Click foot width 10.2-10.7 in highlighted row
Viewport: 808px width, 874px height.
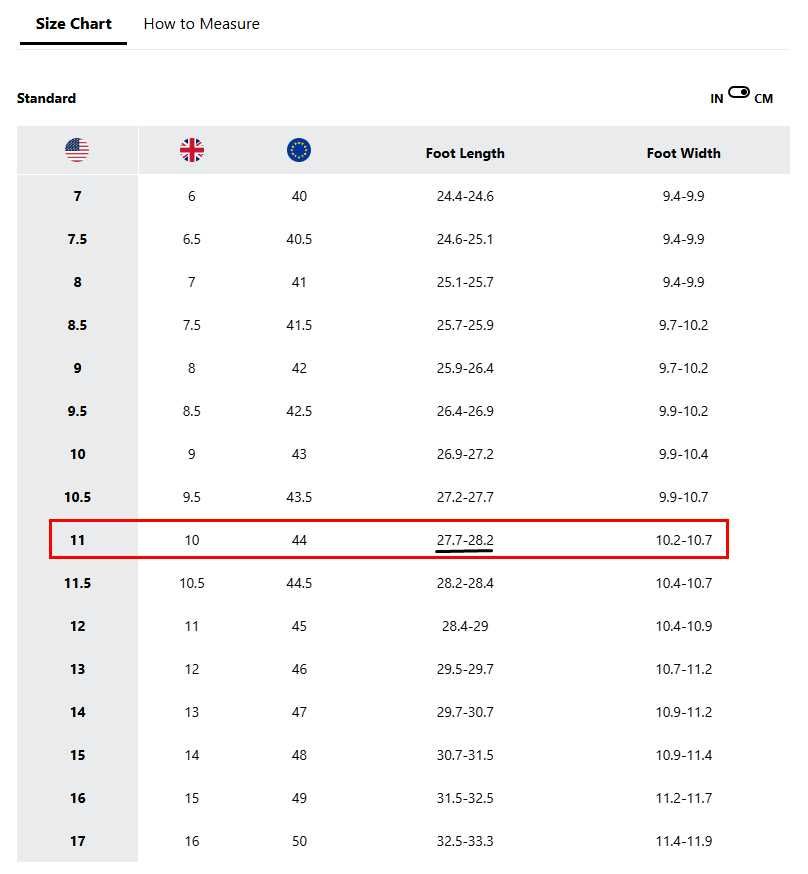[683, 540]
